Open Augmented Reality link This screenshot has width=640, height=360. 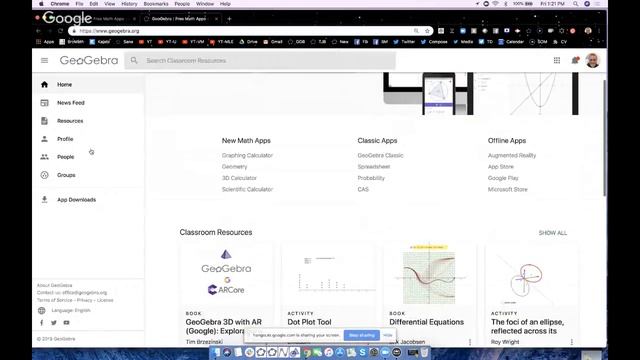coord(512,156)
